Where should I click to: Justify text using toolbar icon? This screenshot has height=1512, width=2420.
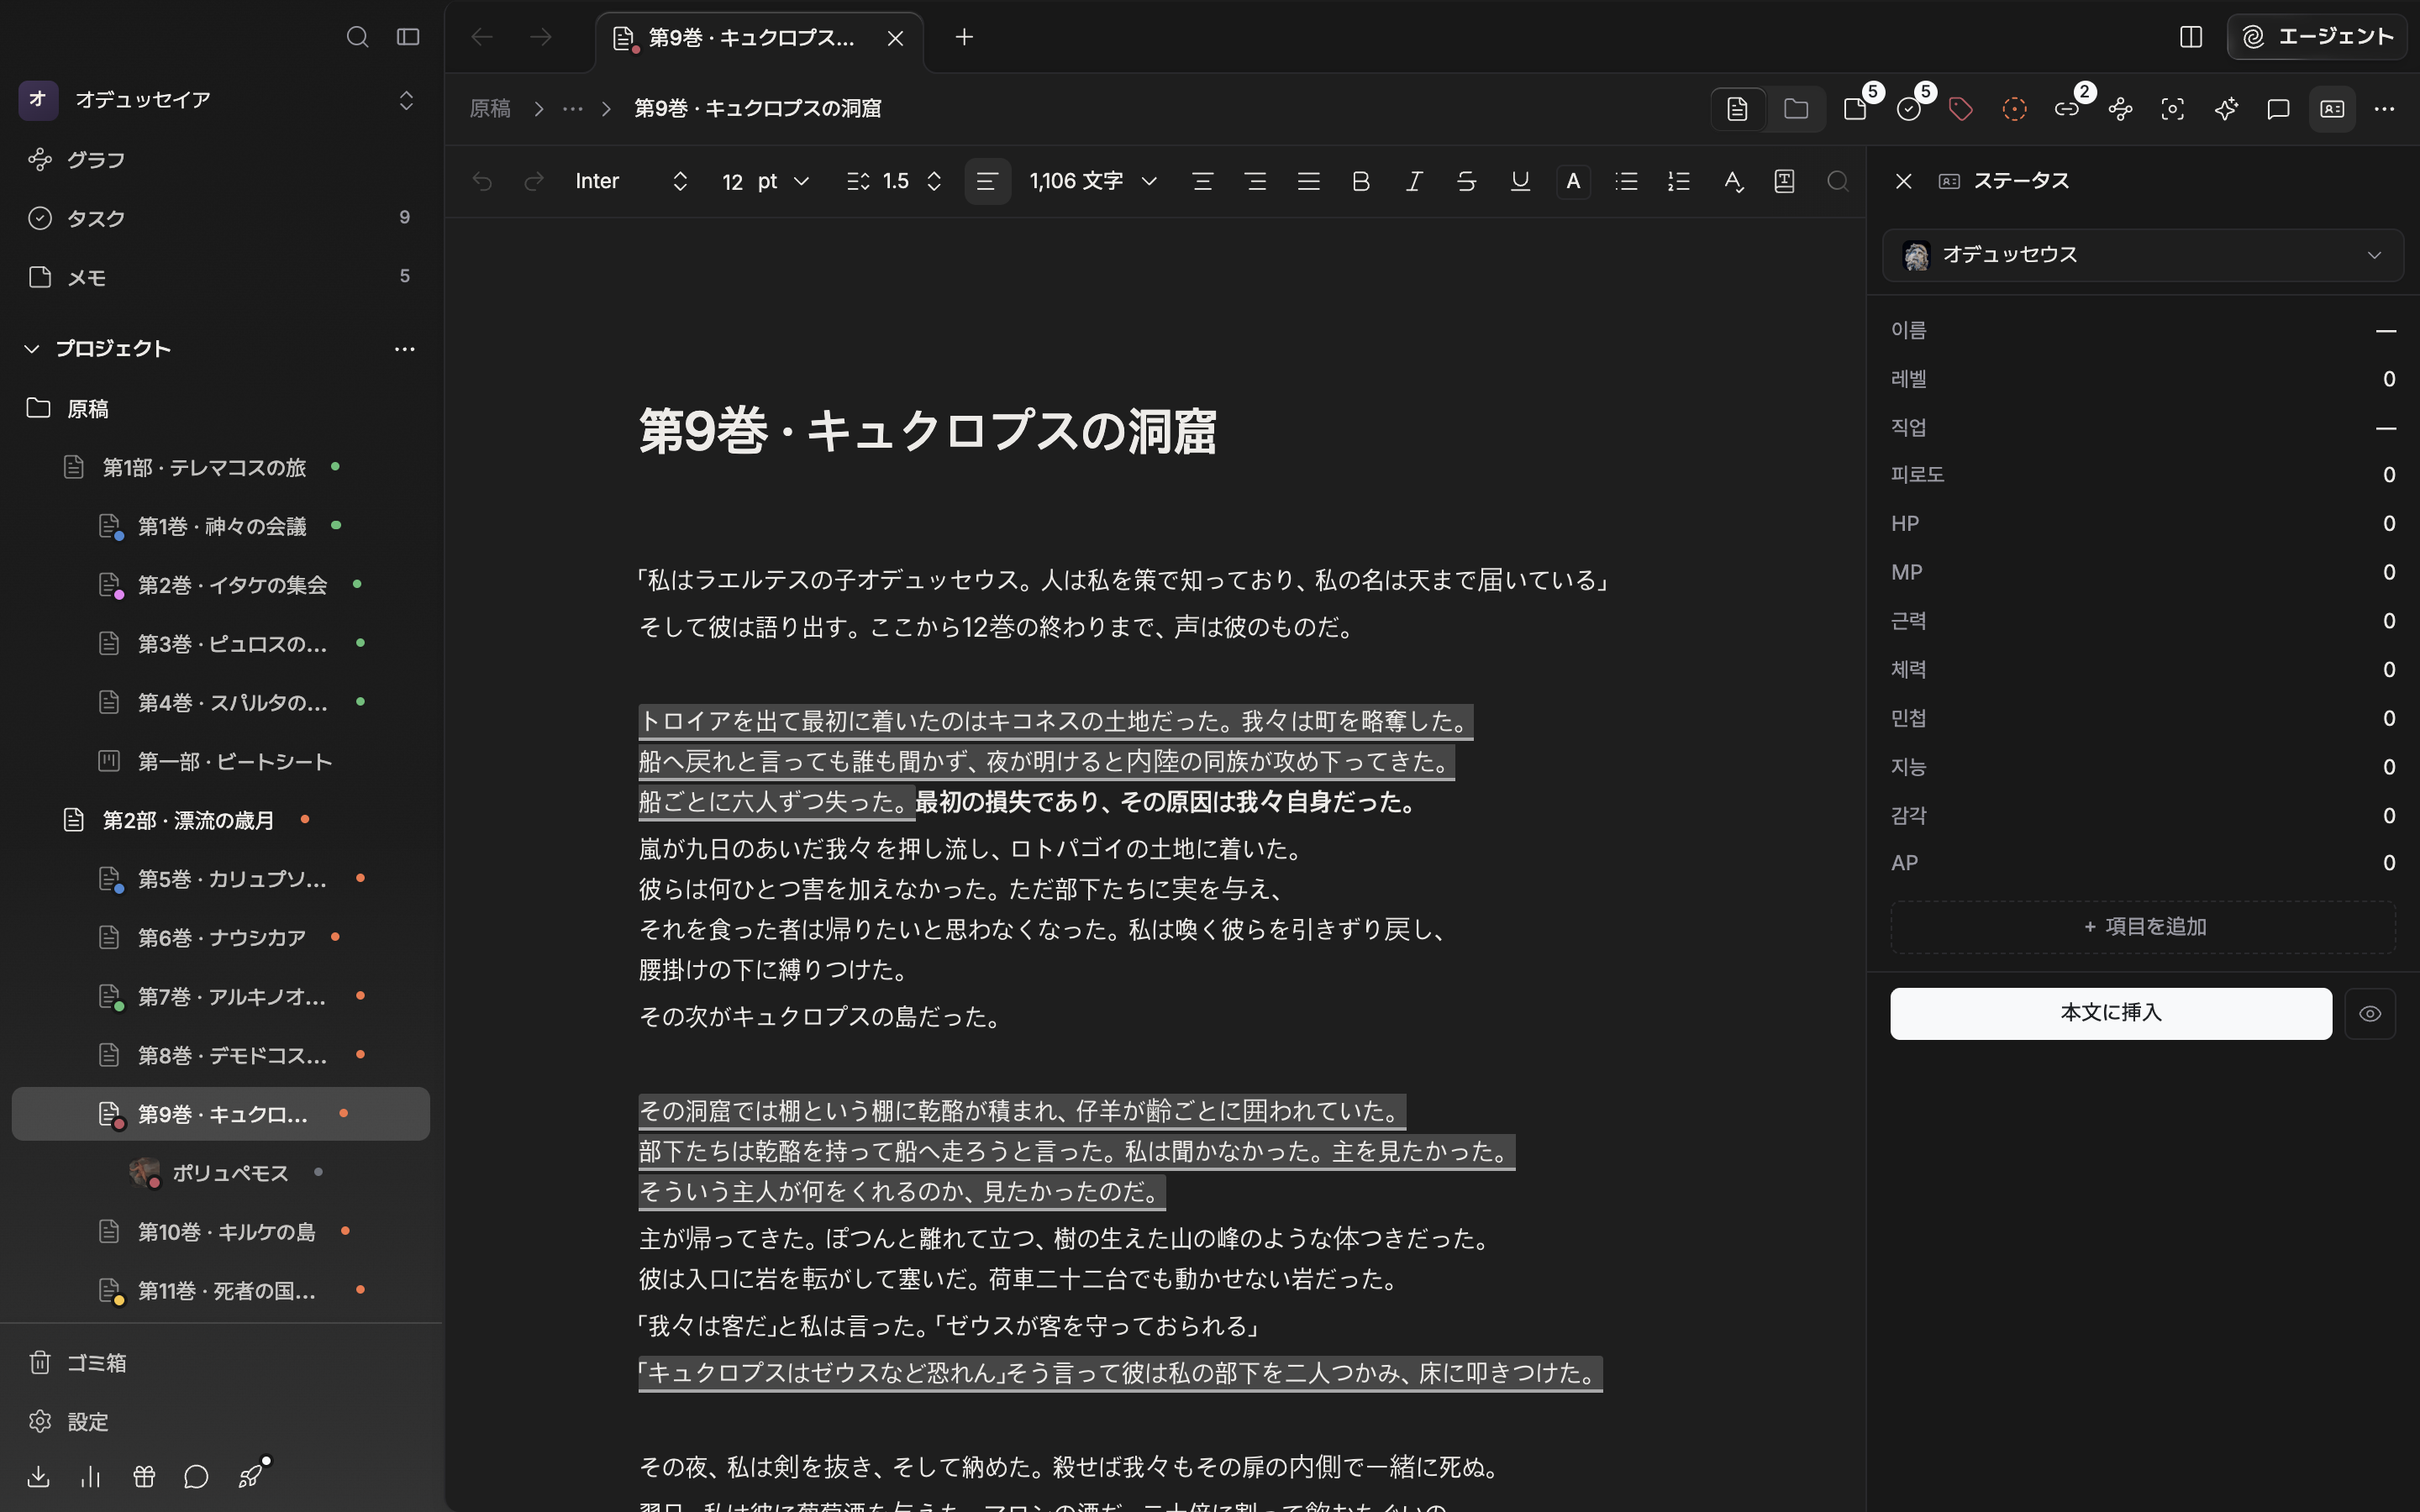(1308, 181)
